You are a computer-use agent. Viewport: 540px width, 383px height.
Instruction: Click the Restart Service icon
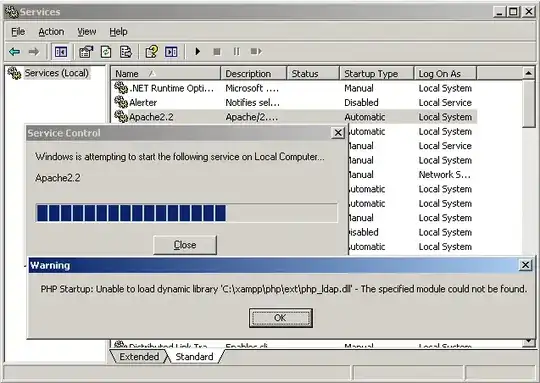coord(256,52)
